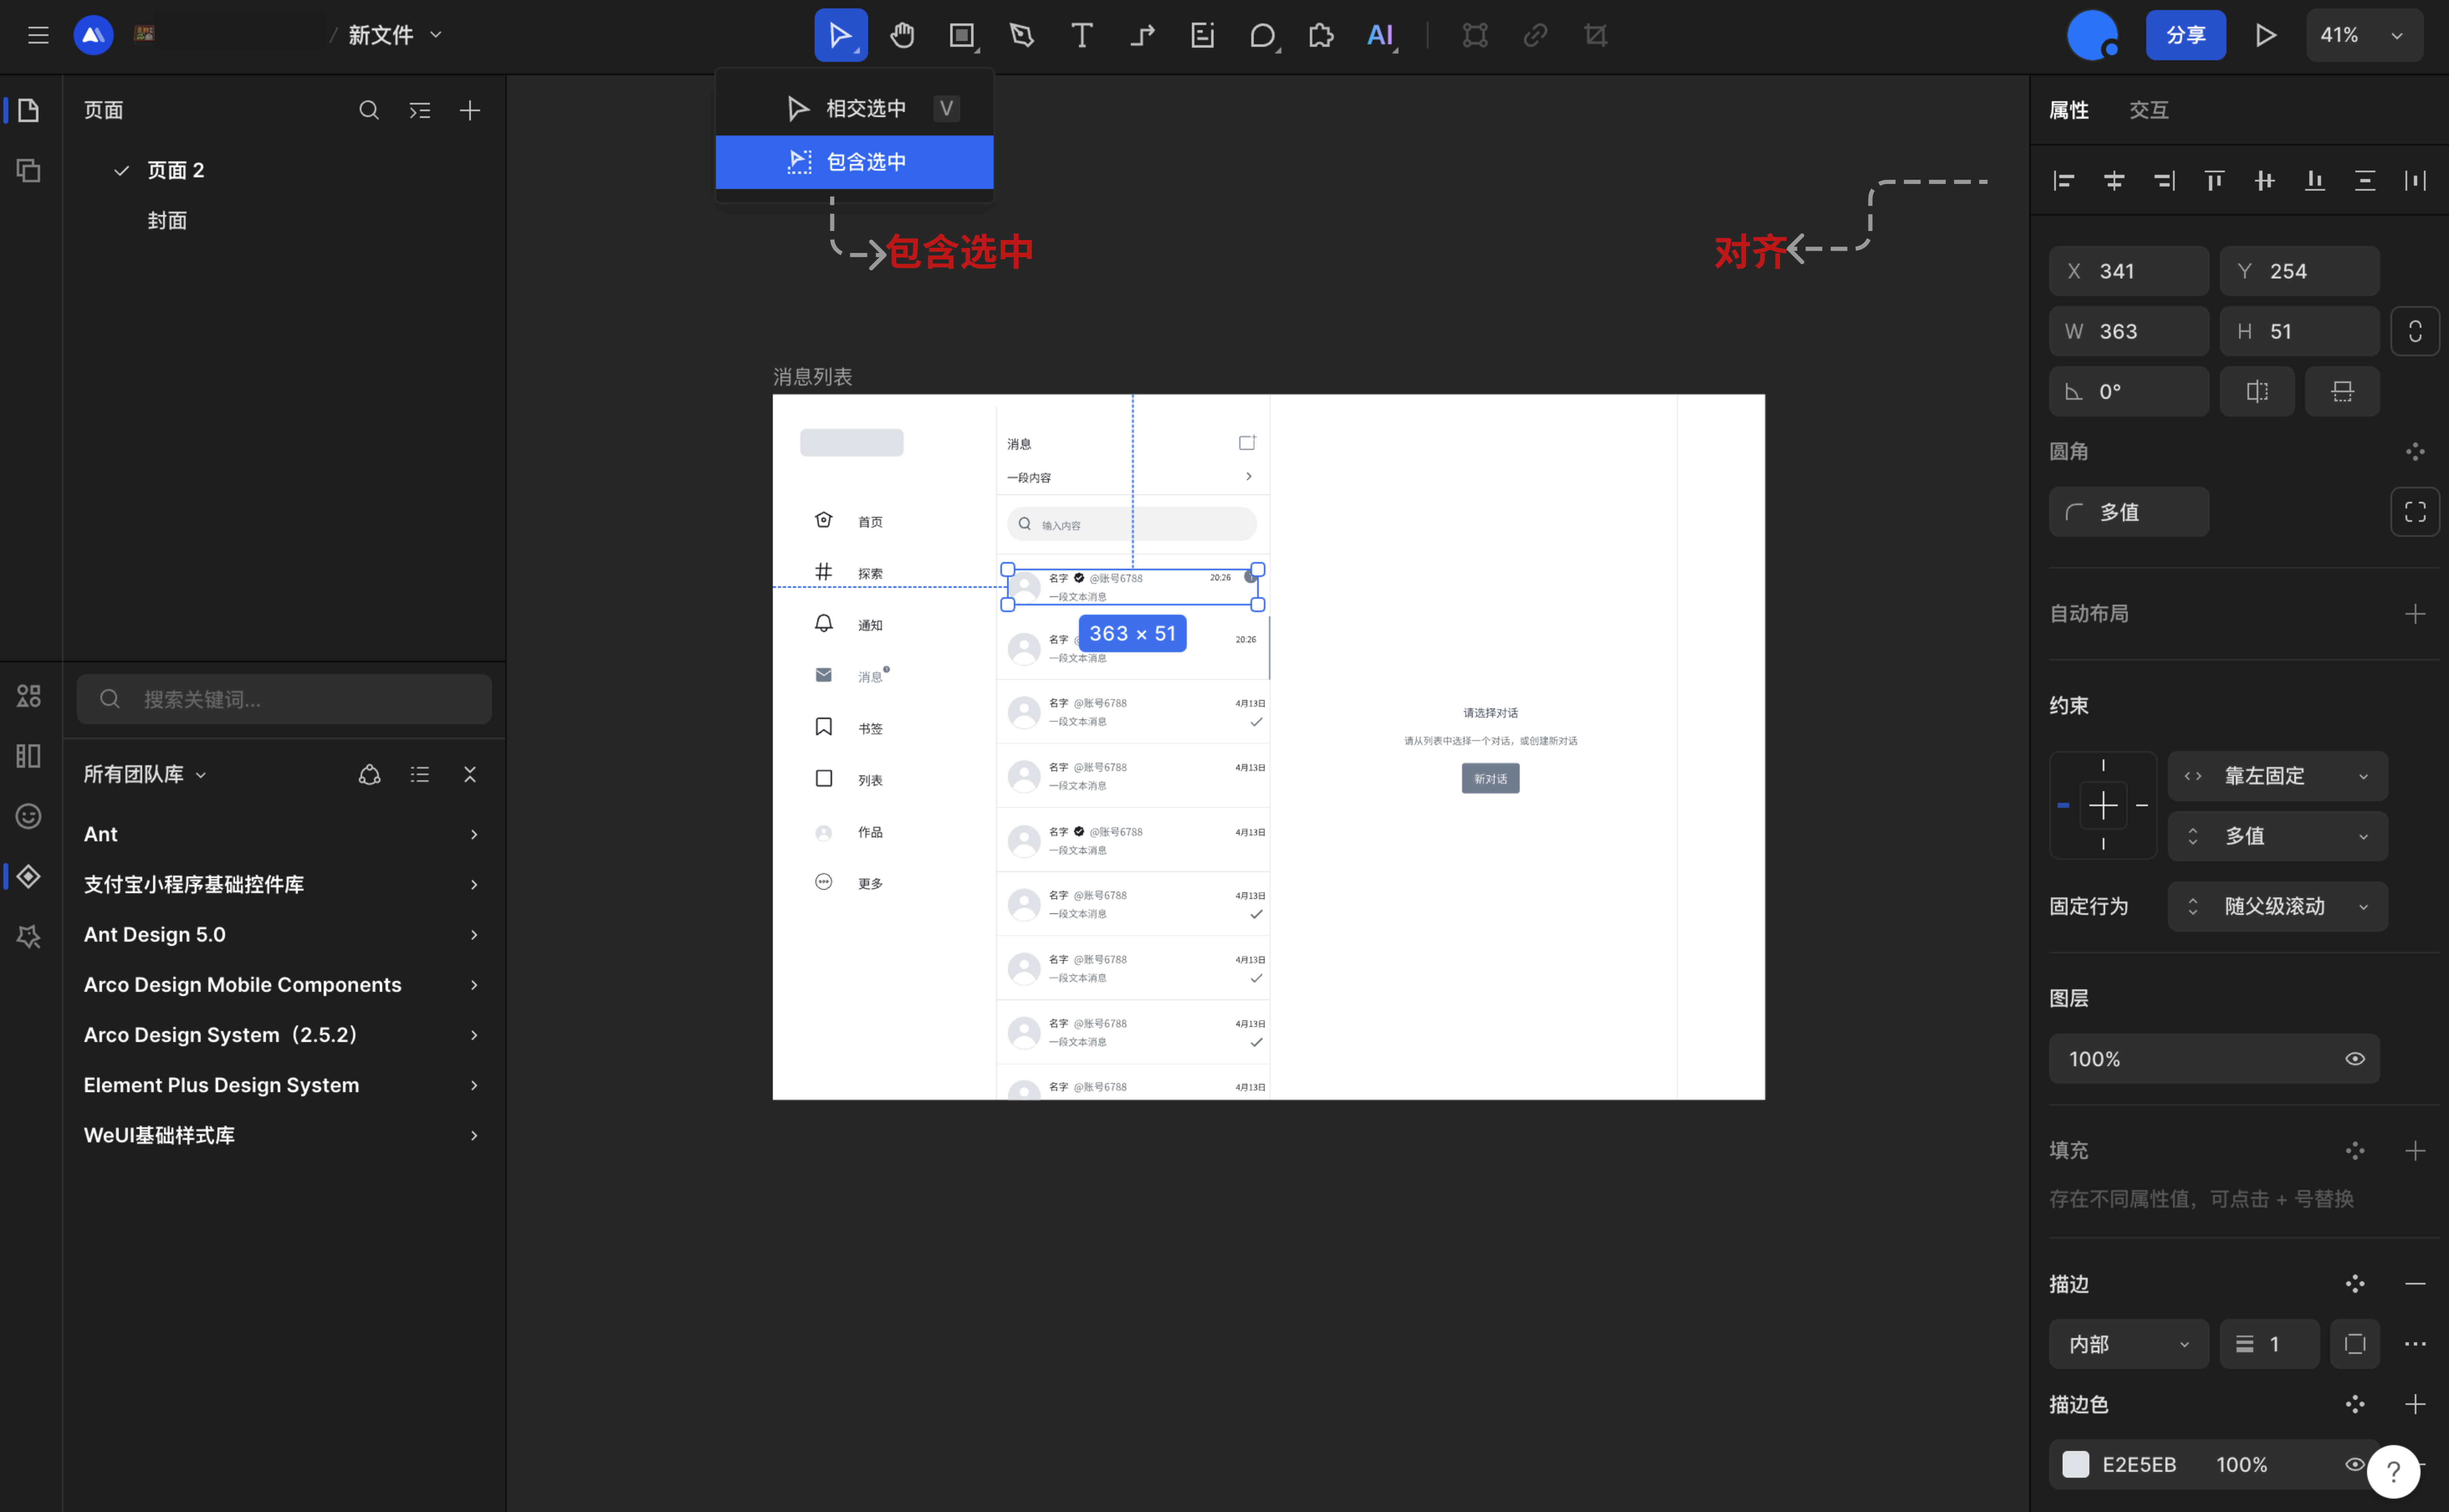Image resolution: width=2449 pixels, height=1512 pixels.
Task: Open the 41% zoom dropdown
Action: (2364, 35)
